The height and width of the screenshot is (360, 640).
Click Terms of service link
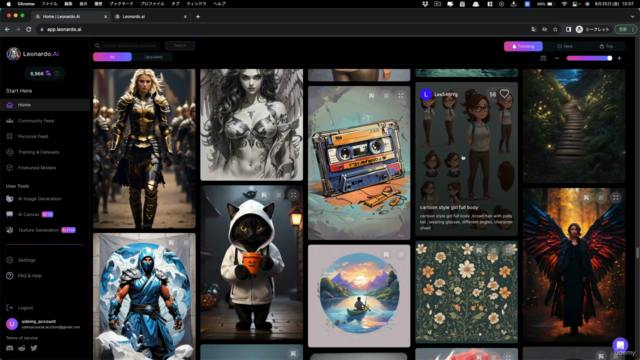click(x=22, y=338)
